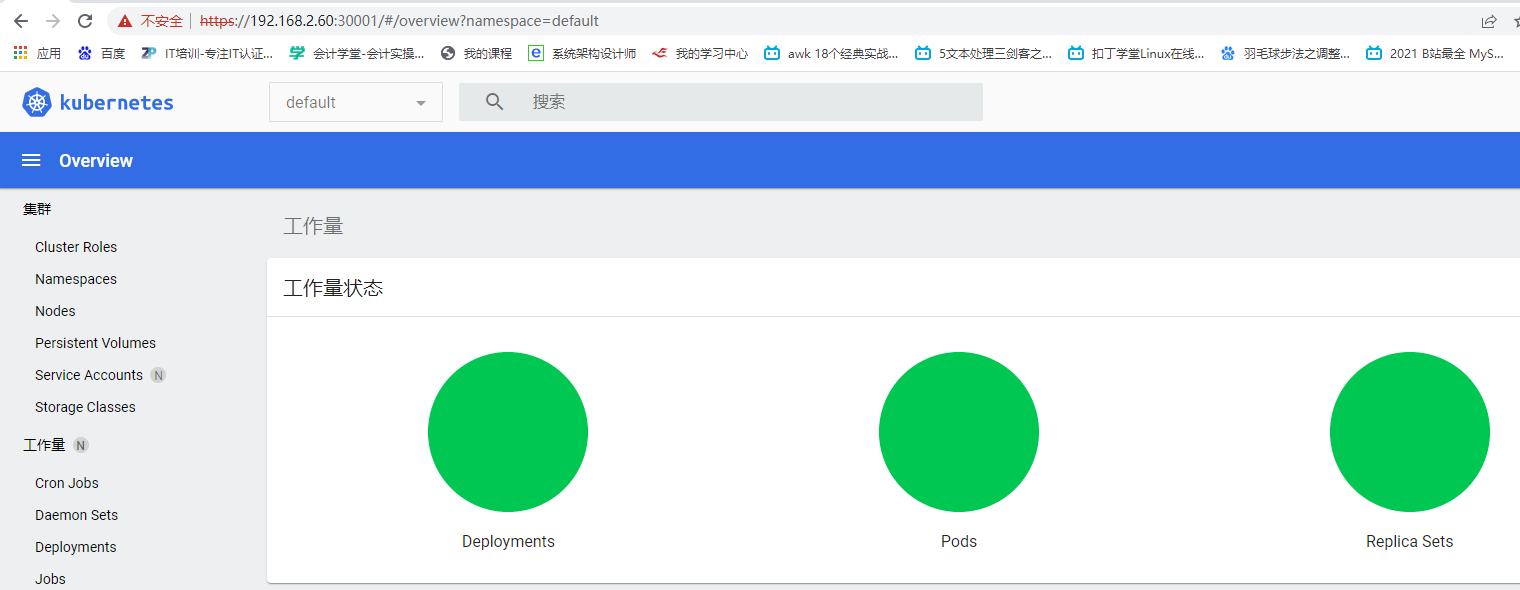The width and height of the screenshot is (1520, 590).
Task: Open the 会计学堂 bookmark
Action: 357,54
